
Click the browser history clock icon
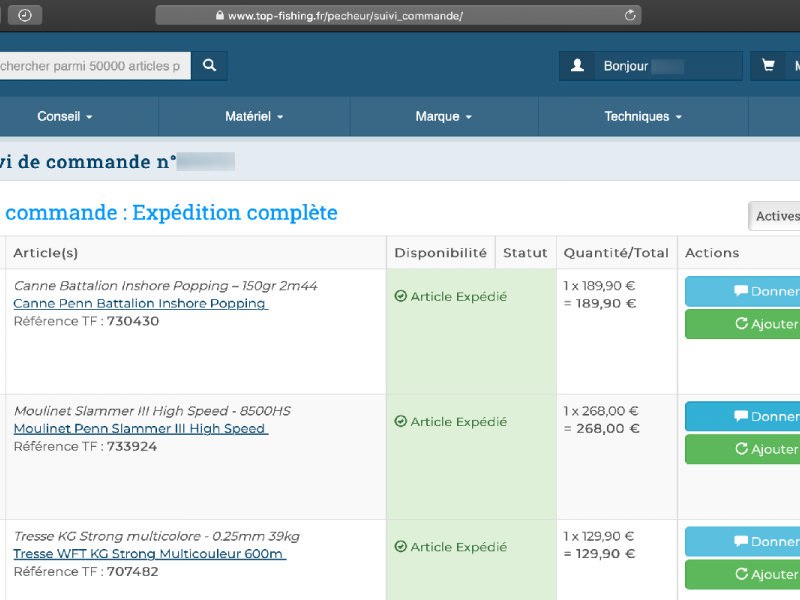[24, 16]
